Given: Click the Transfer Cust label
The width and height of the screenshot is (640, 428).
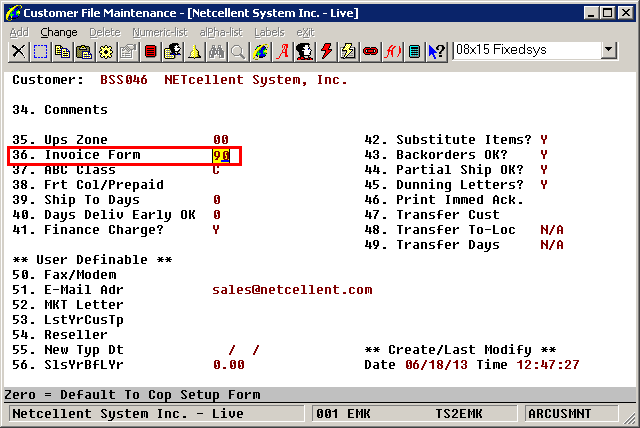Looking at the screenshot, I should pos(448,215).
